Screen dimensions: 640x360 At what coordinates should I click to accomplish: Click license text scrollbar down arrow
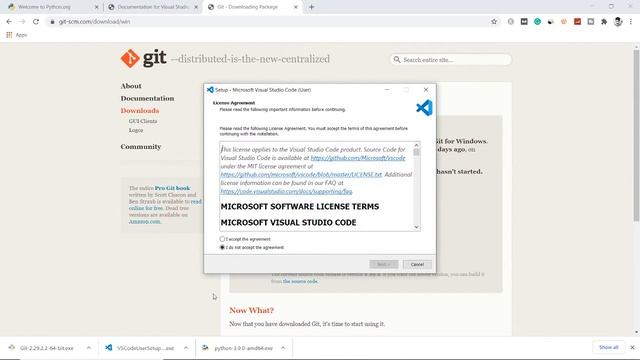(416, 227)
